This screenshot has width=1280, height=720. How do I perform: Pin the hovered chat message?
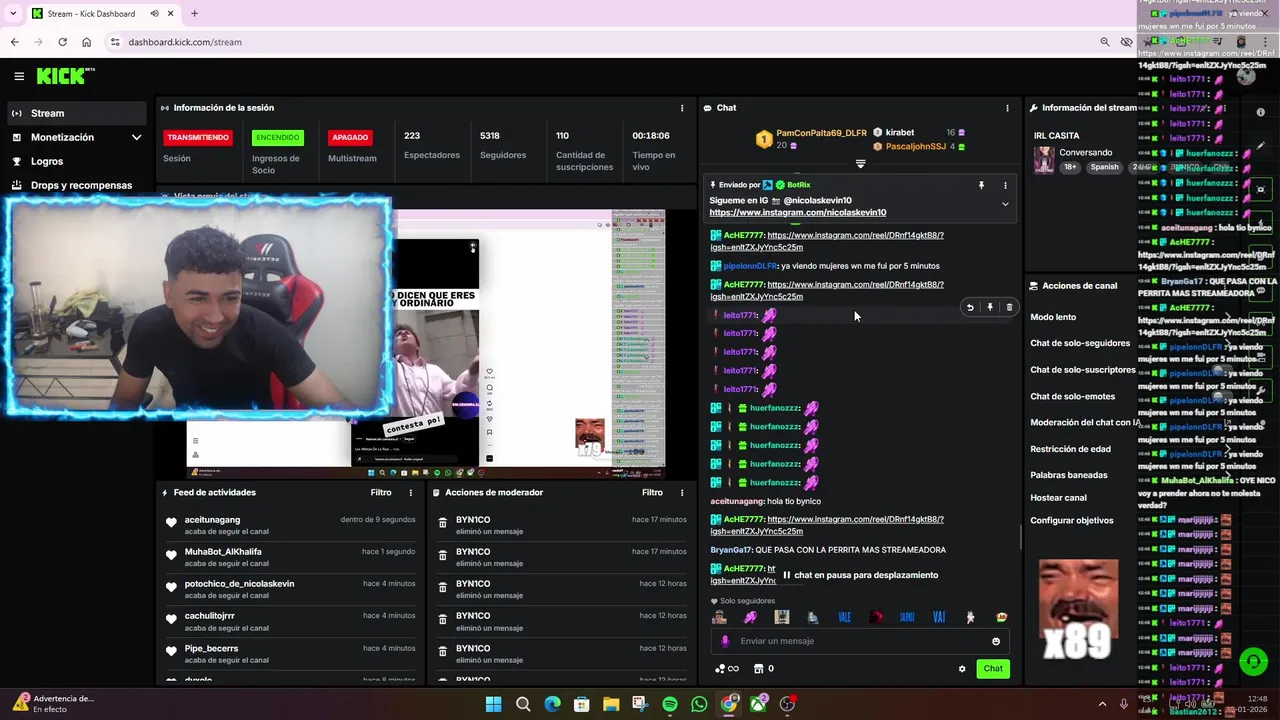click(x=989, y=308)
